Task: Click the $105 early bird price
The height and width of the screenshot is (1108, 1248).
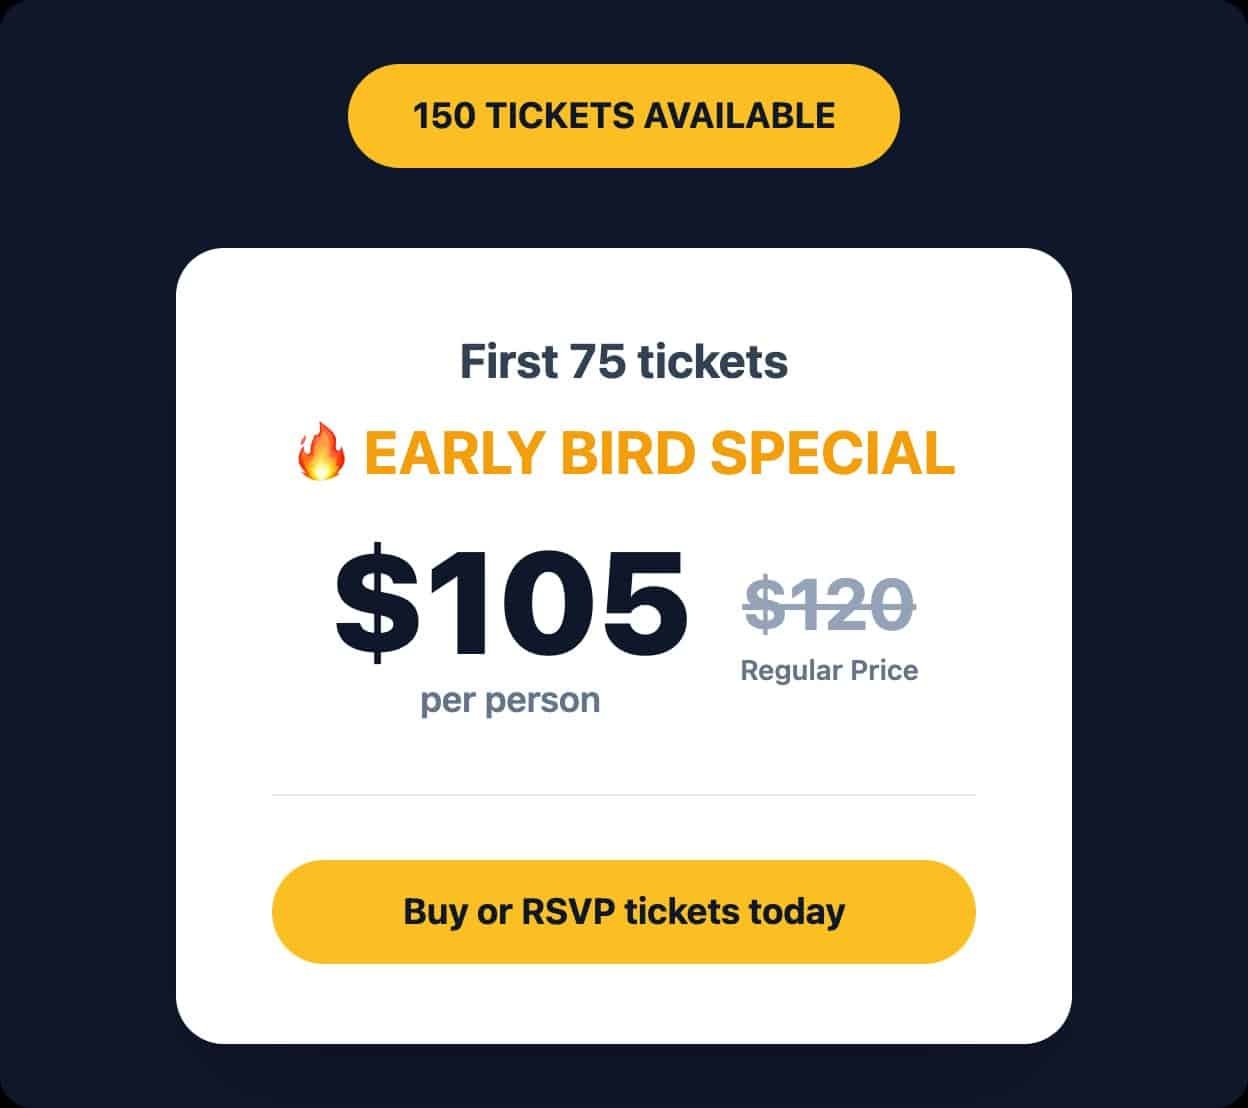Action: 510,603
